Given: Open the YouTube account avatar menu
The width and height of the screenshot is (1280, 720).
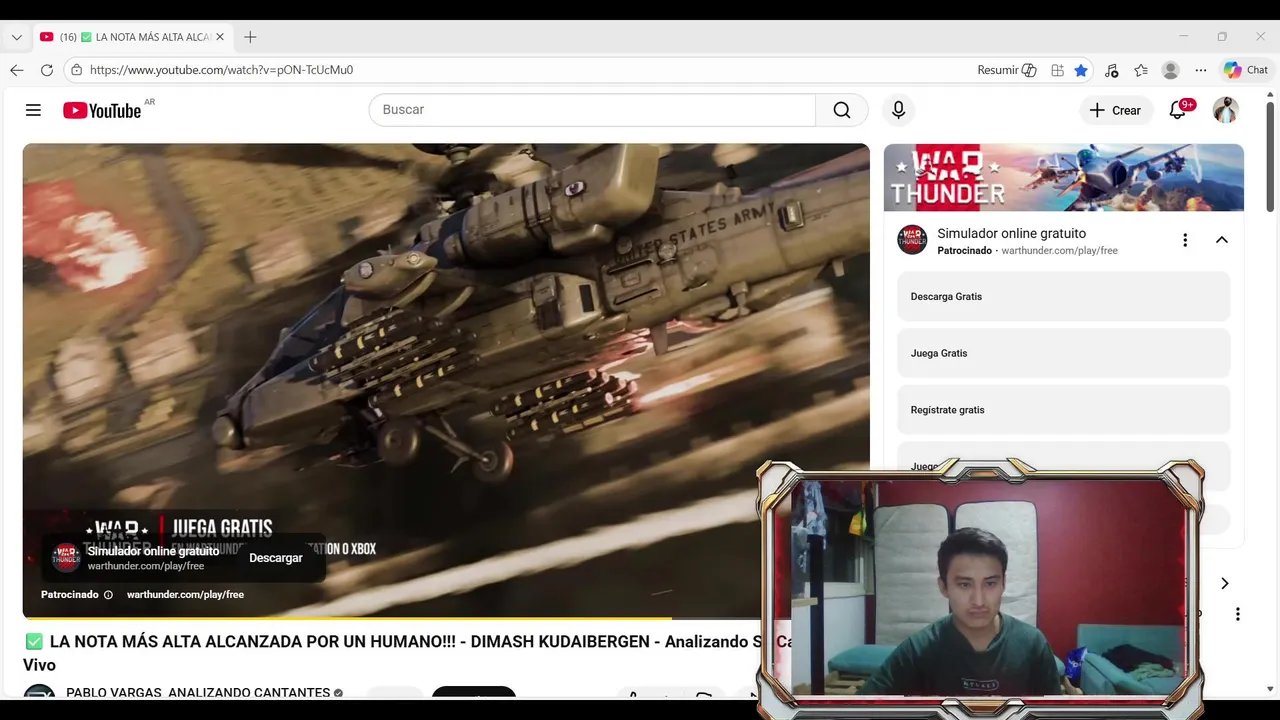Looking at the screenshot, I should (1226, 110).
